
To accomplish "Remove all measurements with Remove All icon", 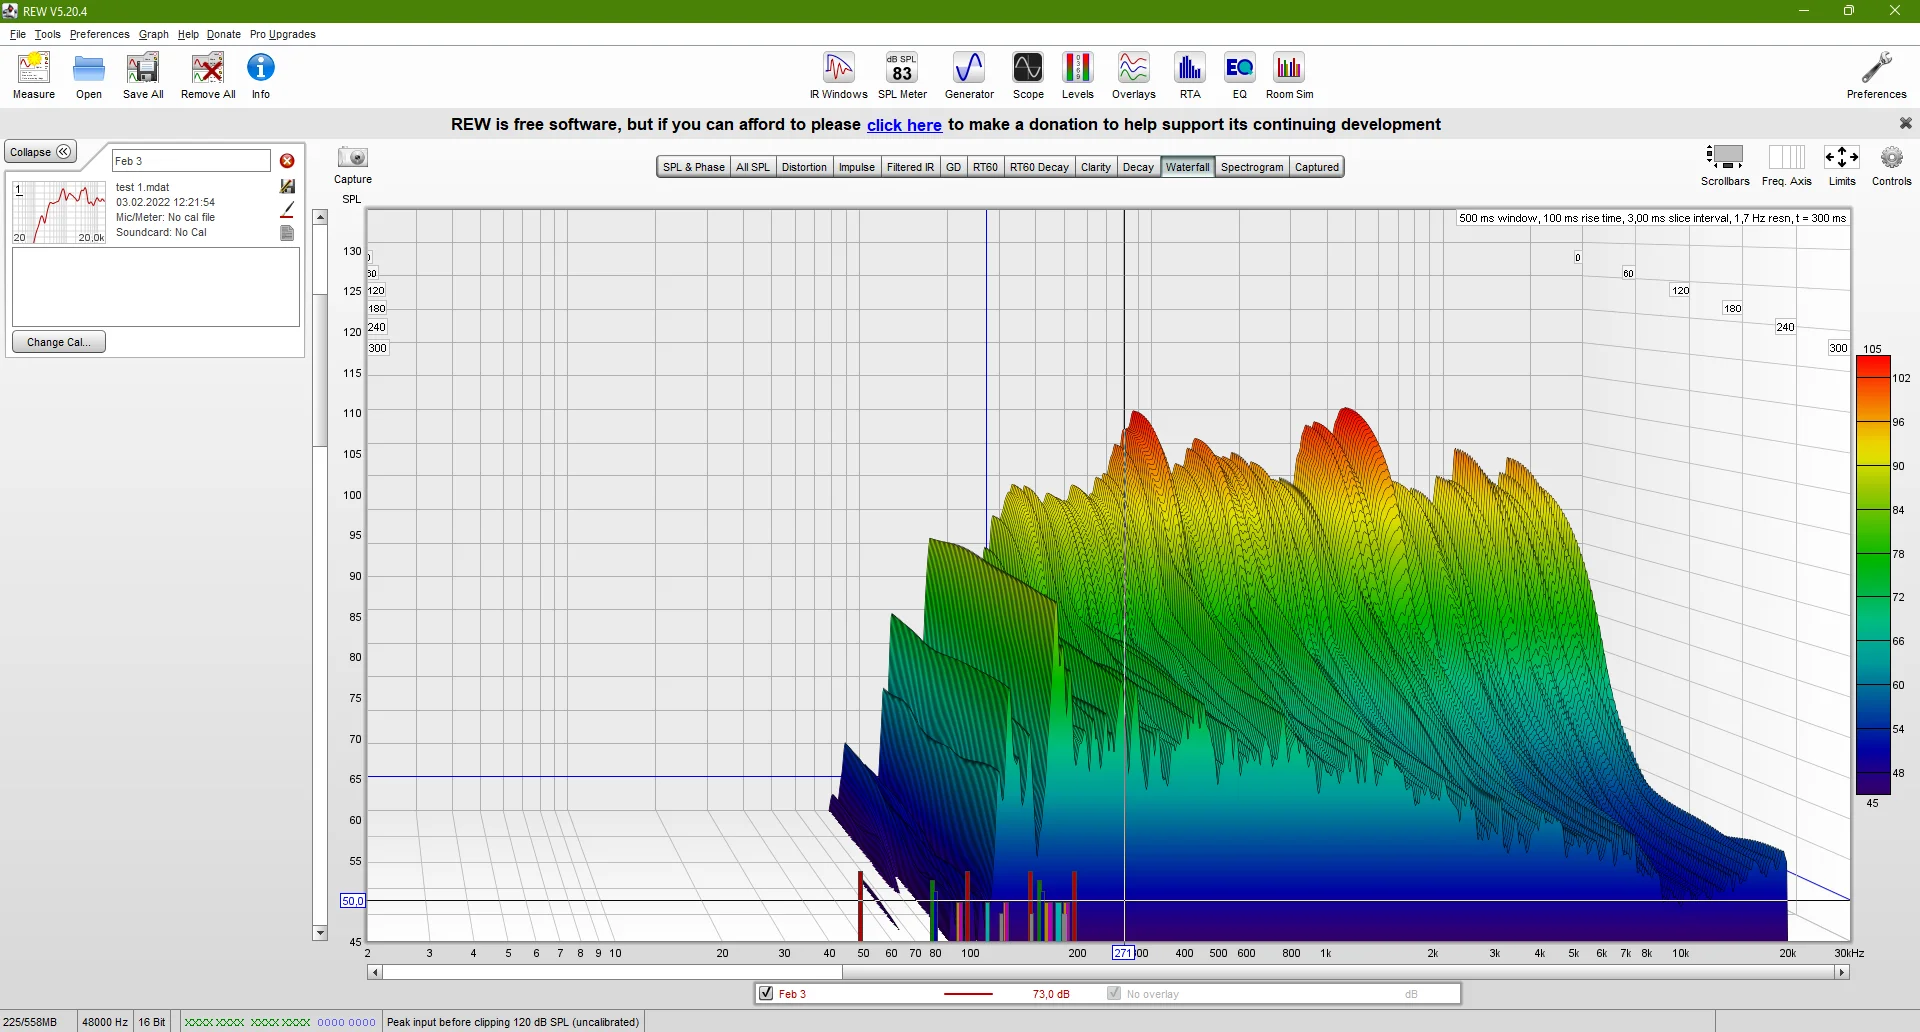I will coord(208,75).
